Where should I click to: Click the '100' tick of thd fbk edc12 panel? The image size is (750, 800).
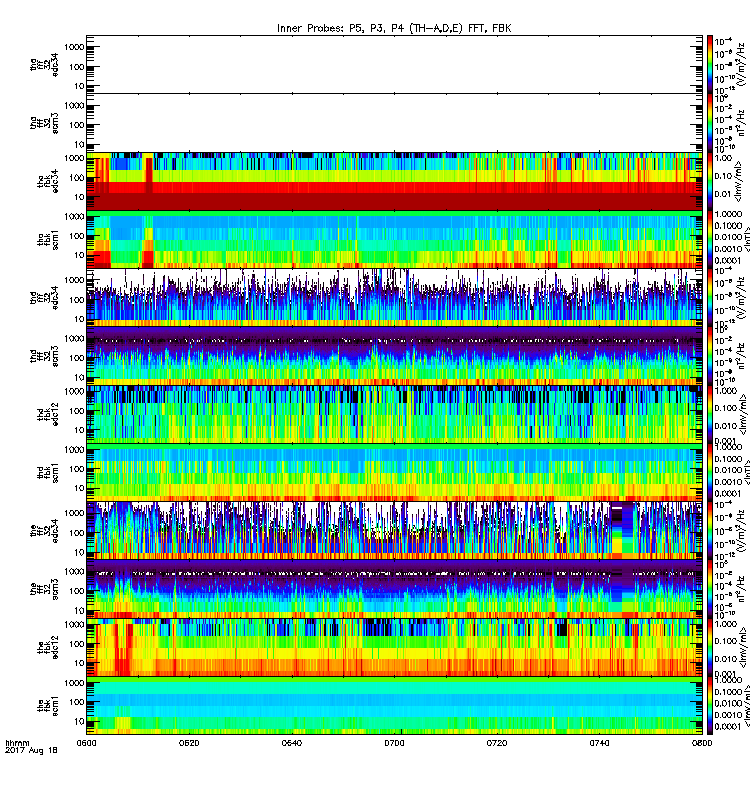(77, 411)
